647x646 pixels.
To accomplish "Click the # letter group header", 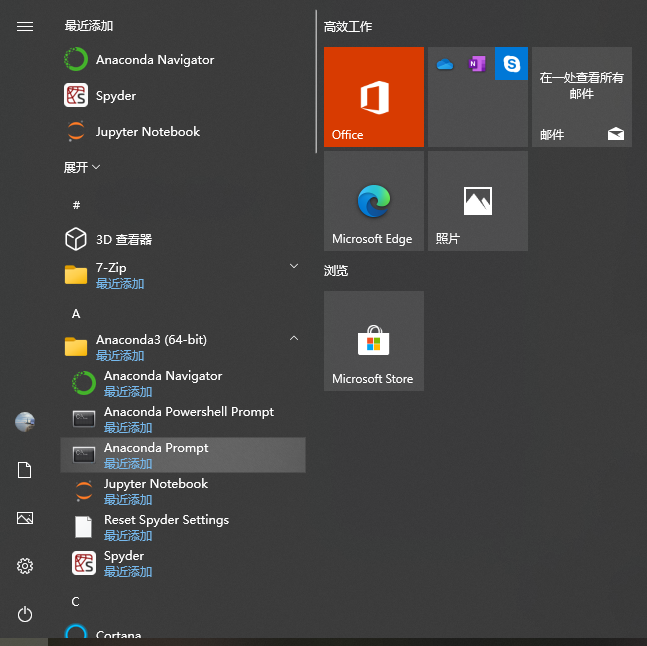I will [x=76, y=205].
